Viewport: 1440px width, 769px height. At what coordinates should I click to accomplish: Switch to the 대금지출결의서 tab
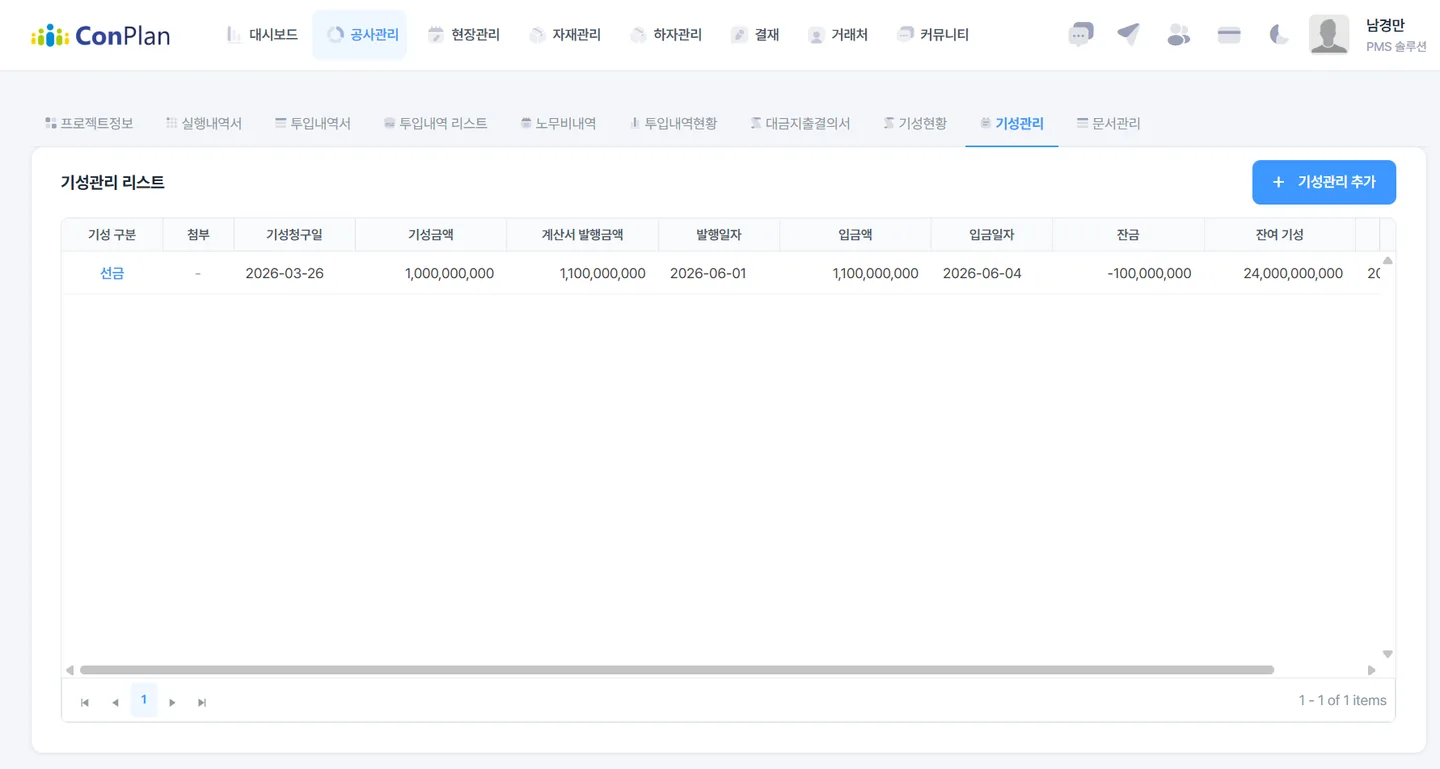click(x=800, y=124)
